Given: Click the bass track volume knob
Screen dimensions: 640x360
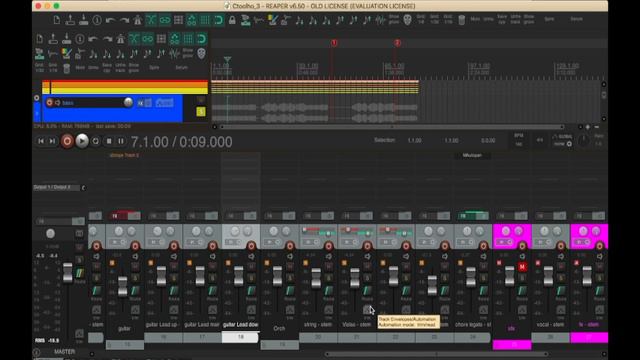Looking at the screenshot, I should [x=128, y=102].
